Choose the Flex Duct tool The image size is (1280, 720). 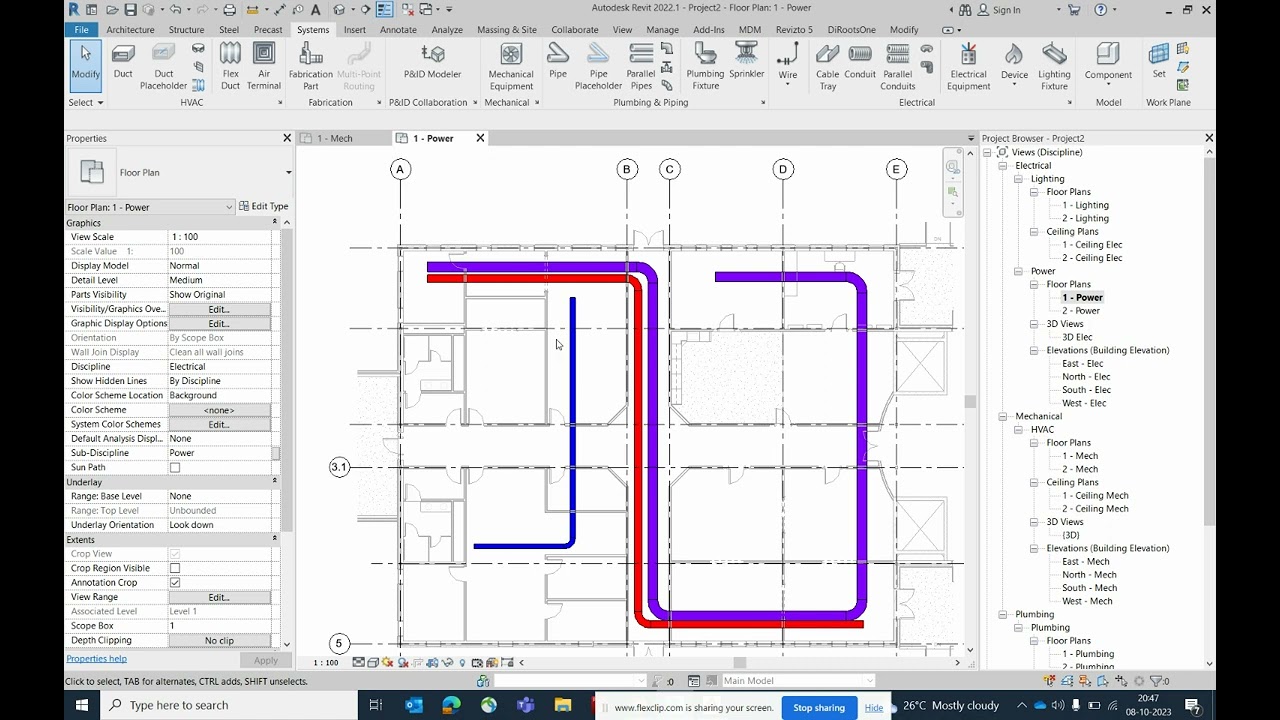click(230, 67)
